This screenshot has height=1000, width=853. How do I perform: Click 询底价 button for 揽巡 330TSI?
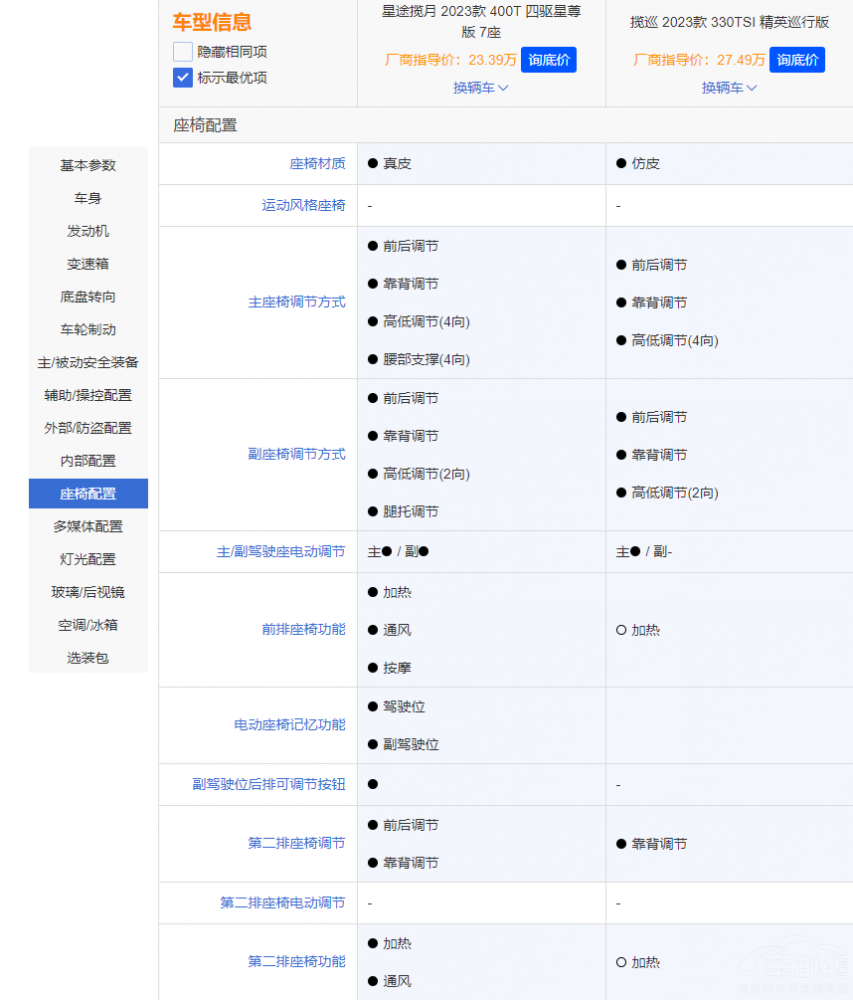[x=797, y=60]
